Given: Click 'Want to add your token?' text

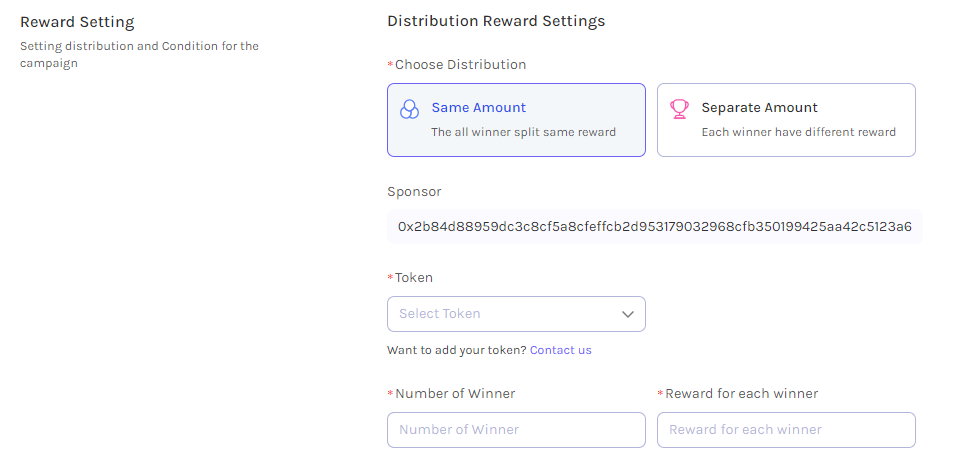Looking at the screenshot, I should 457,350.
